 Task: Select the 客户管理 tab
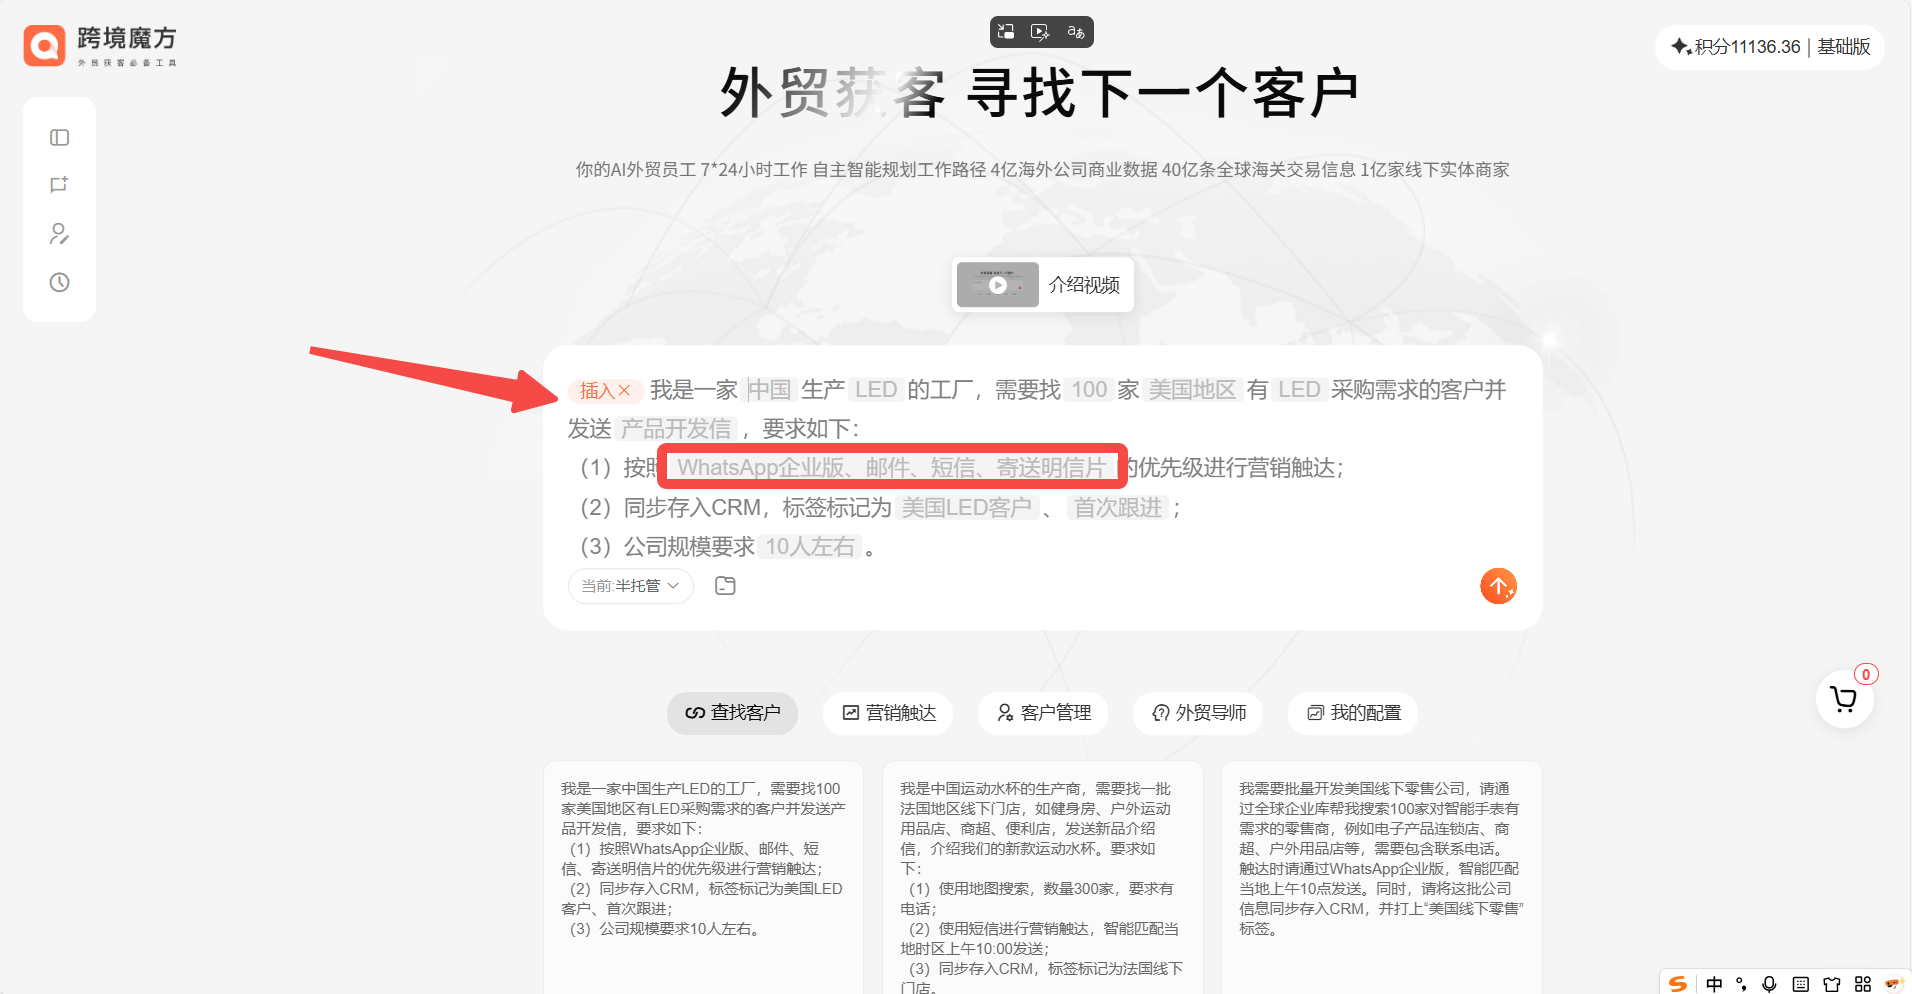[1043, 713]
